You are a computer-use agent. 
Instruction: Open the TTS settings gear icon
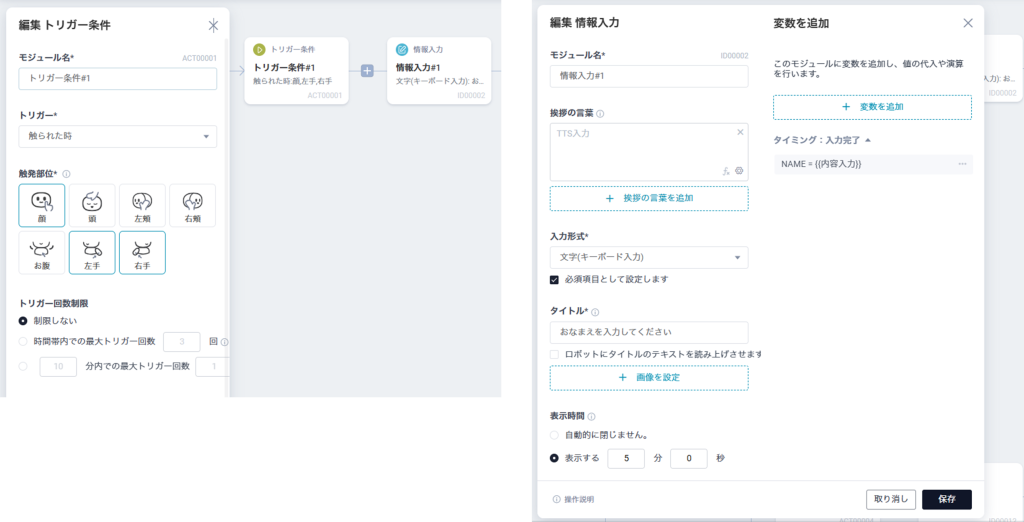click(739, 171)
